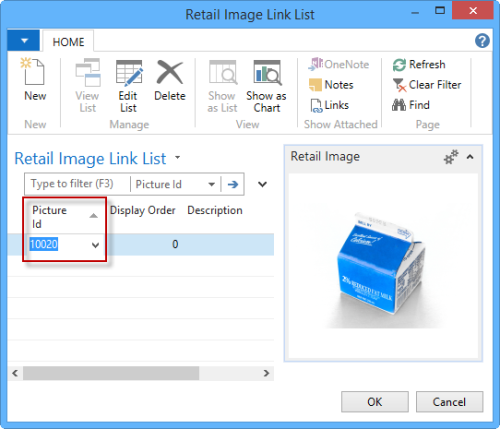Close the Retail Image Link List window
Screen dimensions: 500x429
pos(472,10)
